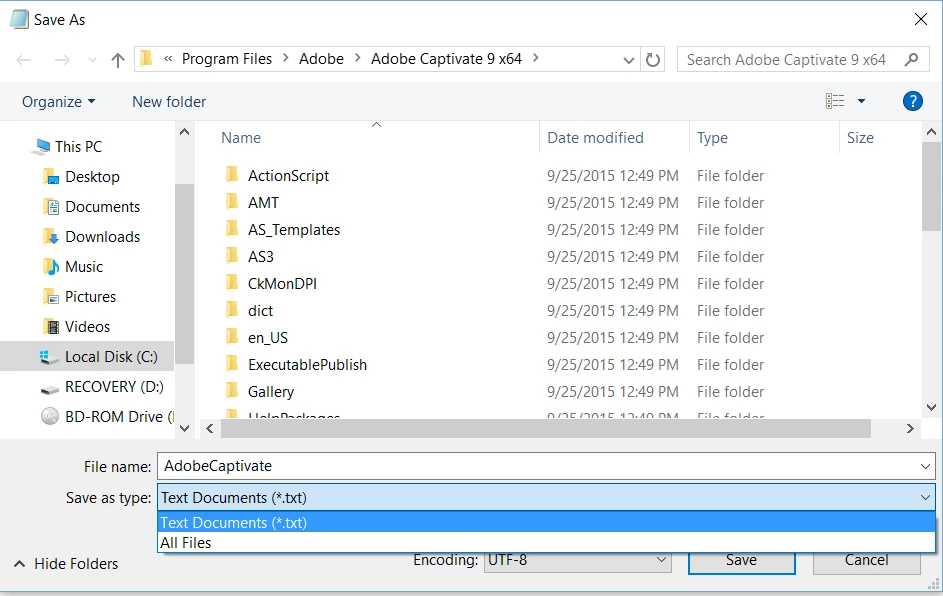Expand the chevron after Adobe Captivate 9 x64
Image resolution: width=943 pixels, height=596 pixels.
point(535,58)
